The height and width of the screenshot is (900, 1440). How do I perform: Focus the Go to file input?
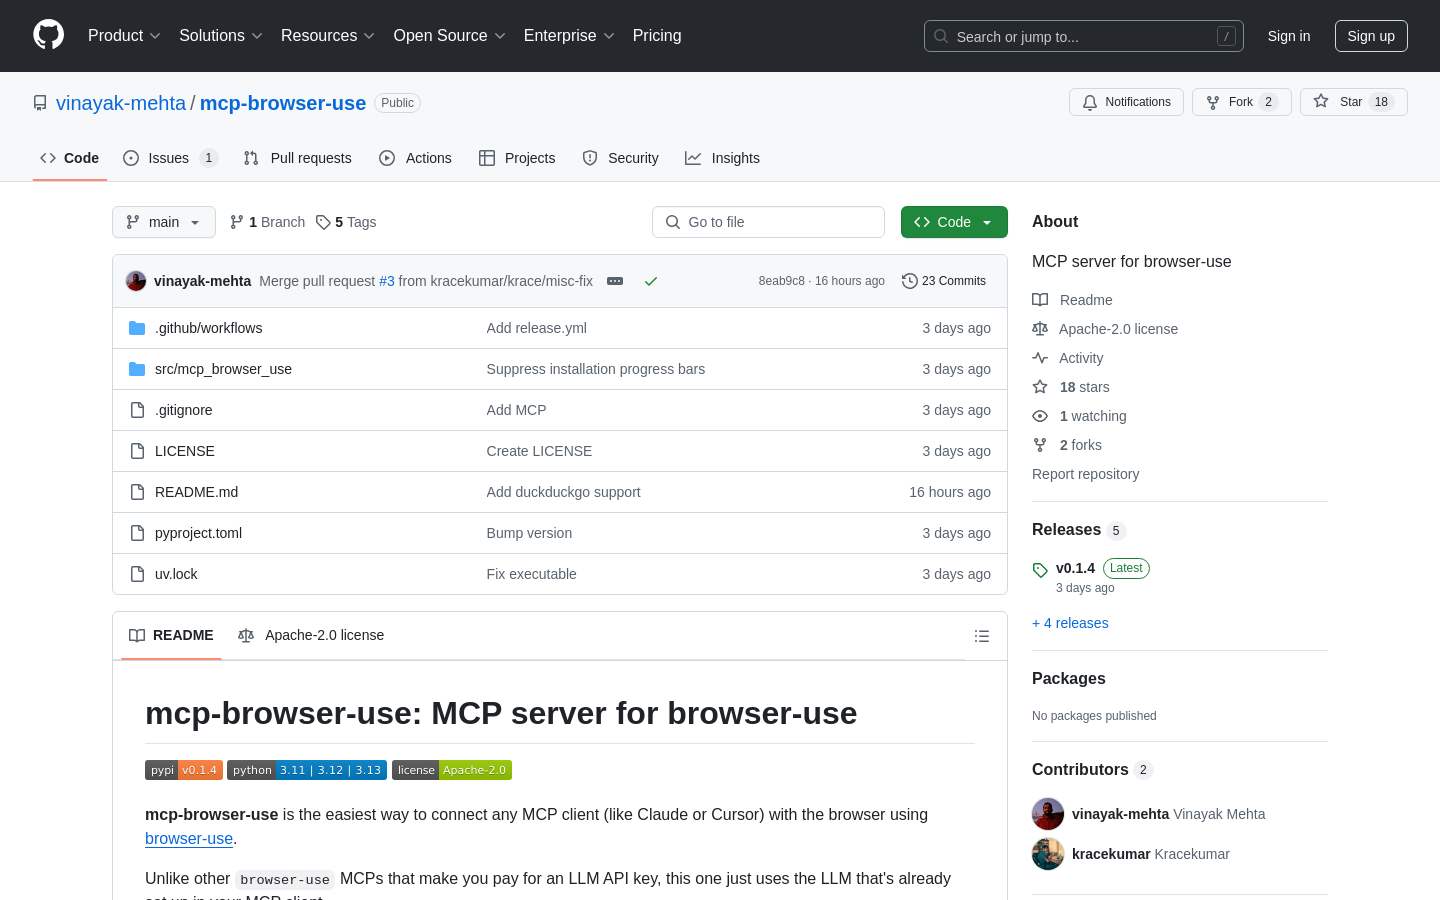(x=768, y=222)
